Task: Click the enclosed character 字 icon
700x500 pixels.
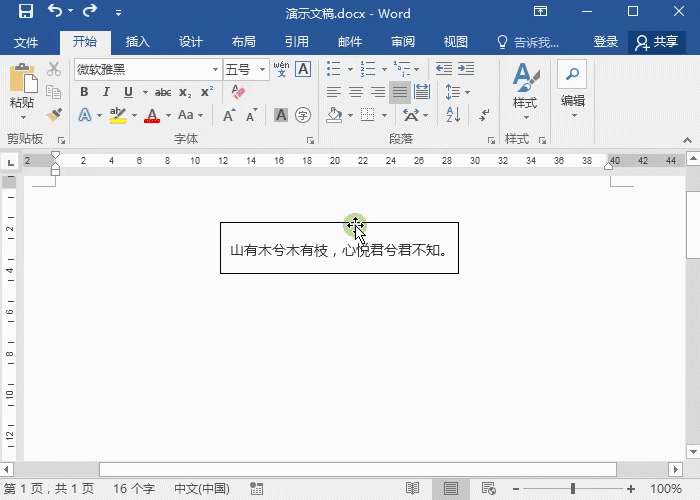Action: click(303, 115)
